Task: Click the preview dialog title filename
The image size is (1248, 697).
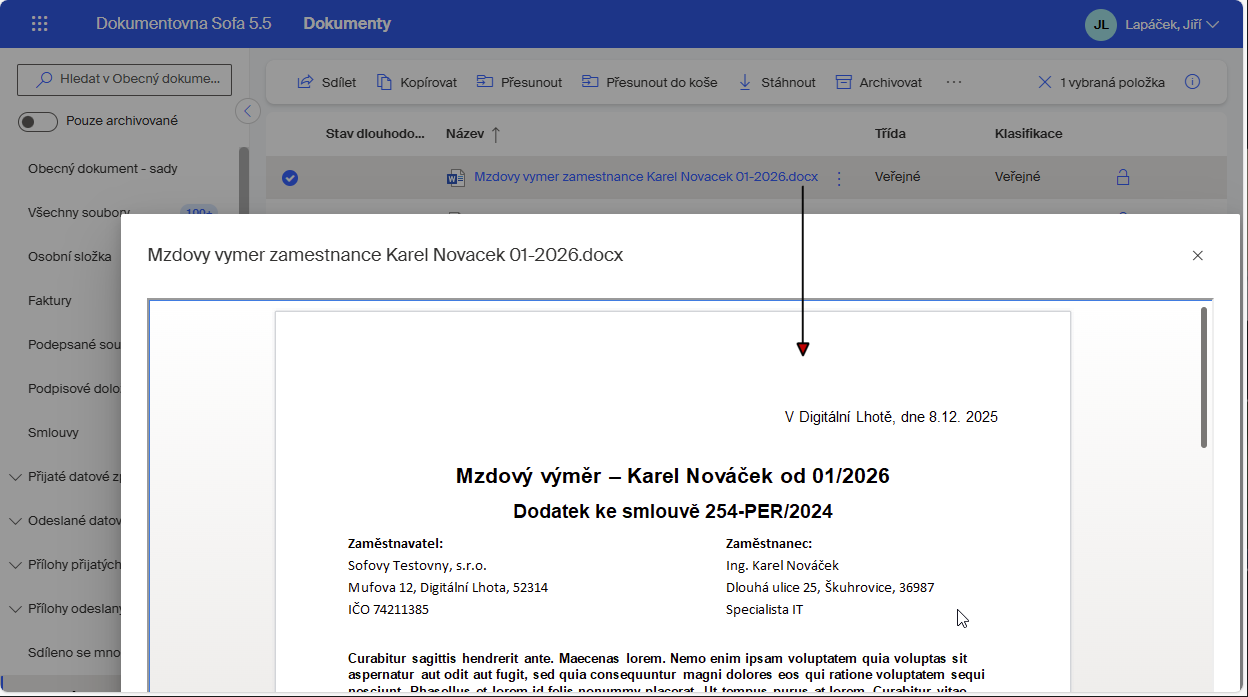Action: point(385,255)
